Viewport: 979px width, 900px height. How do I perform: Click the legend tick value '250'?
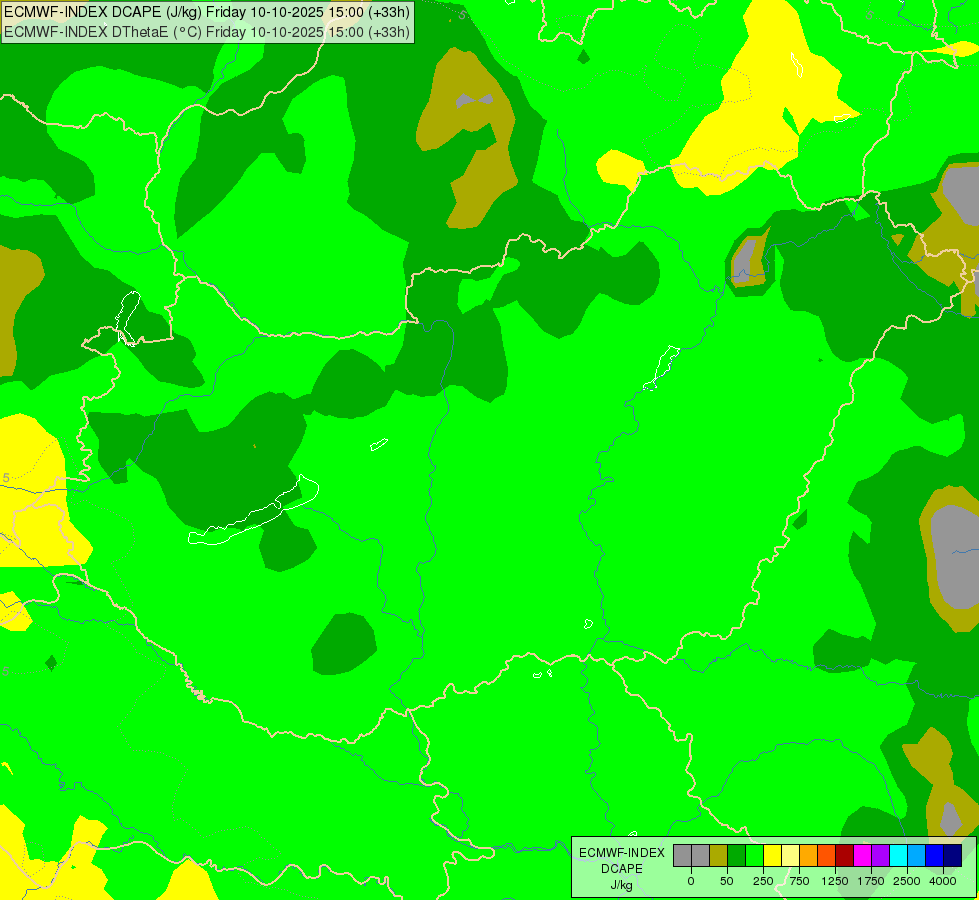(x=763, y=881)
